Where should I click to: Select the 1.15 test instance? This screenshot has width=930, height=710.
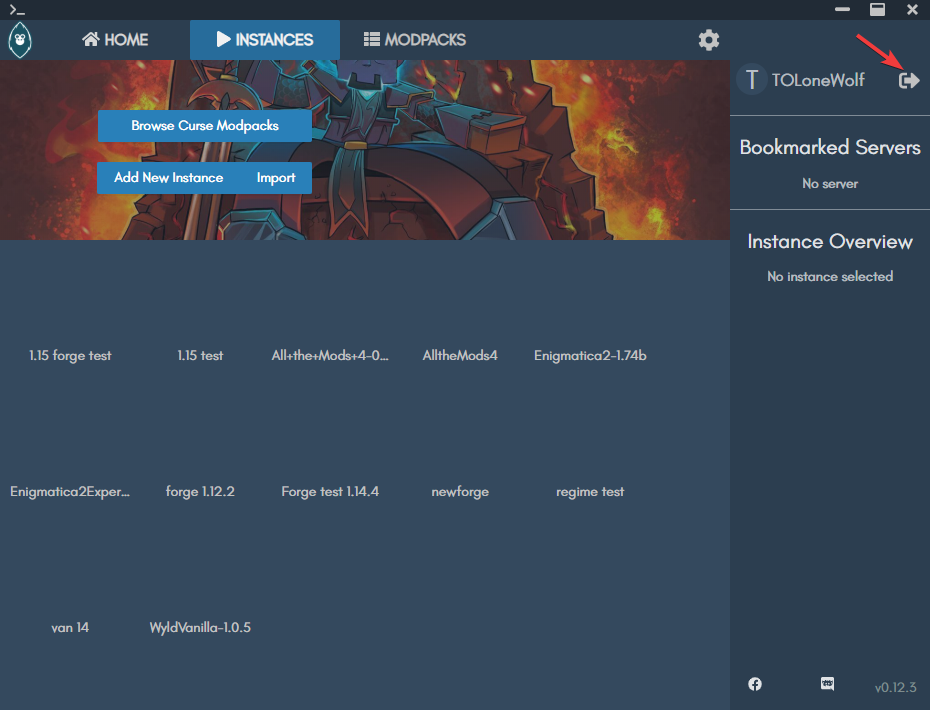point(200,355)
